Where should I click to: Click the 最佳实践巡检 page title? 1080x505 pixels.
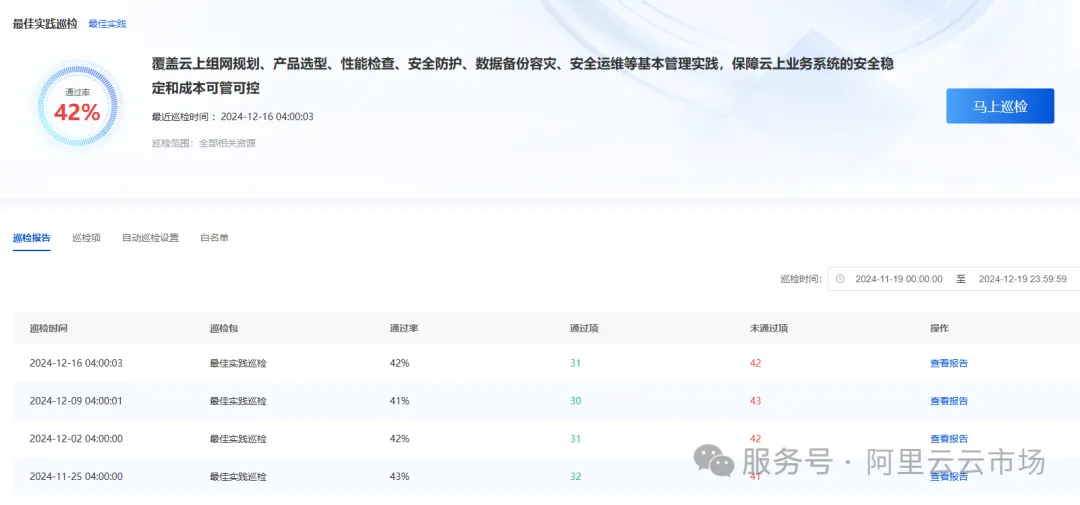pos(45,24)
